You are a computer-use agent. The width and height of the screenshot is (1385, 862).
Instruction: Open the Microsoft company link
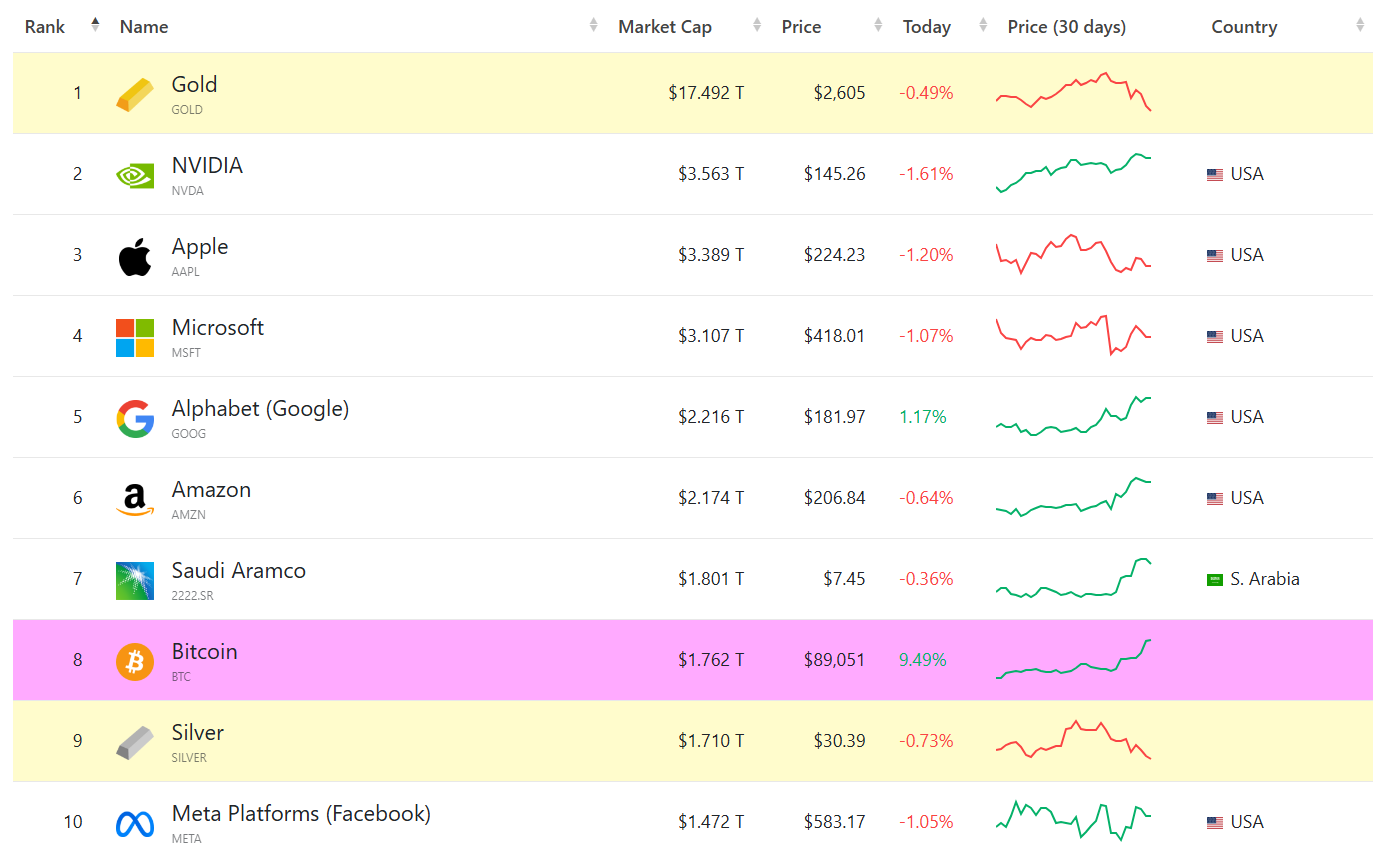(x=218, y=328)
